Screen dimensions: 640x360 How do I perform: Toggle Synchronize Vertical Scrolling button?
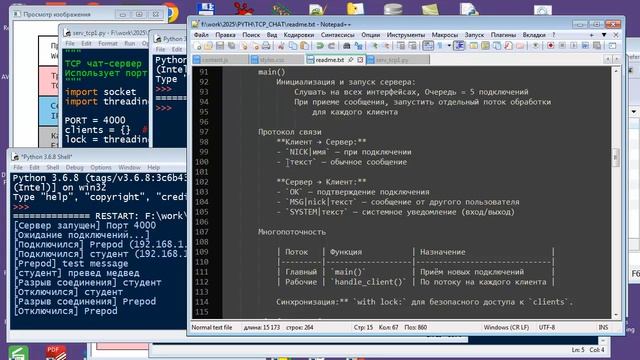click(401, 46)
